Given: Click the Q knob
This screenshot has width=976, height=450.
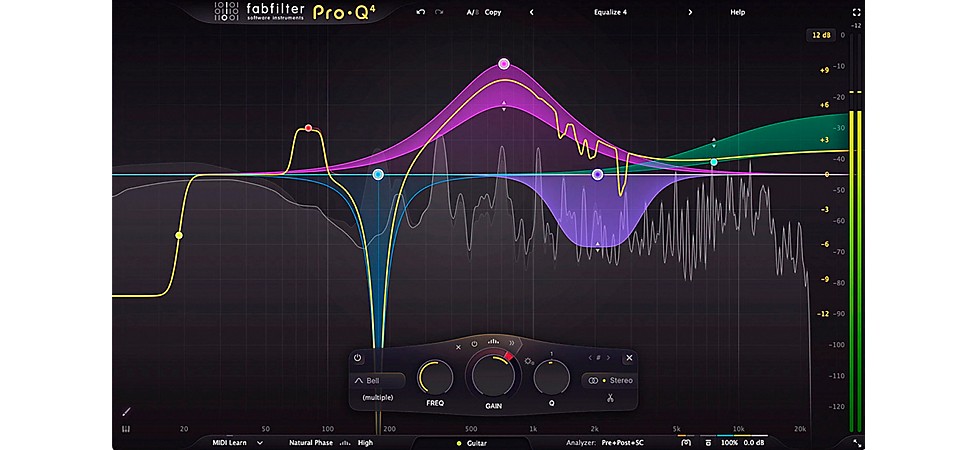Looking at the screenshot, I should [x=551, y=378].
